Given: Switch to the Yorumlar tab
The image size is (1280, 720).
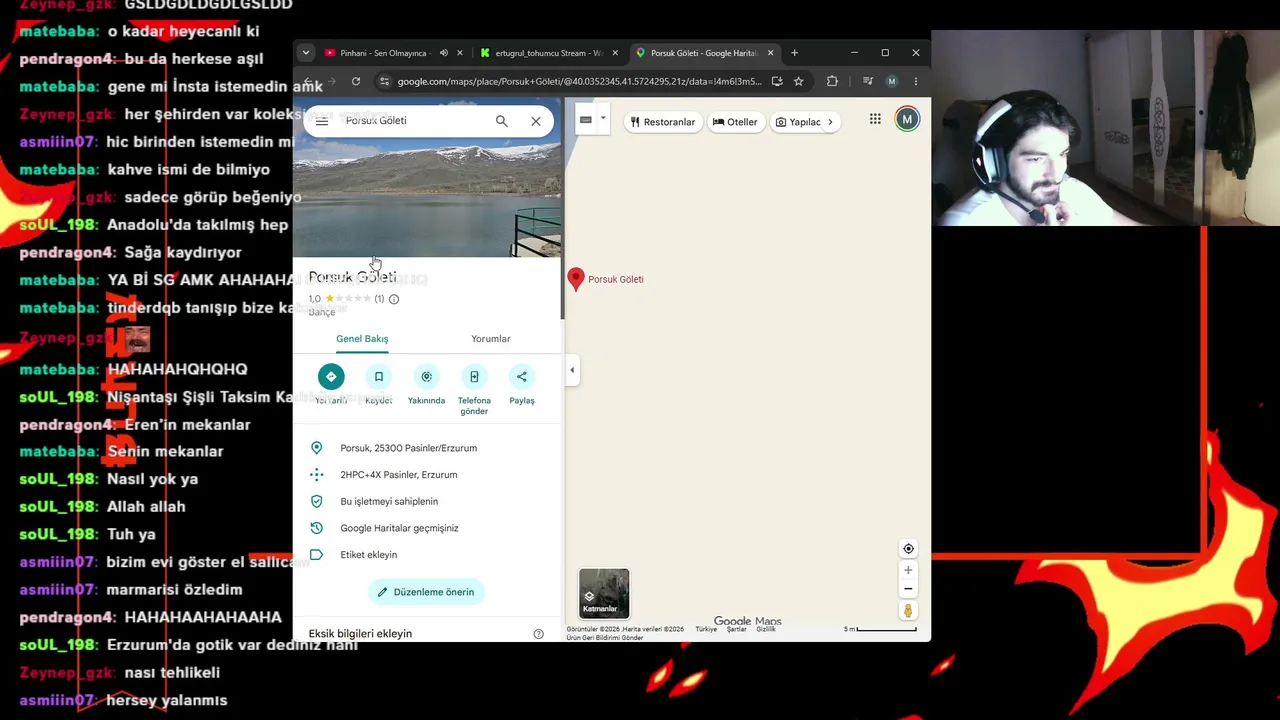Looking at the screenshot, I should click(491, 339).
